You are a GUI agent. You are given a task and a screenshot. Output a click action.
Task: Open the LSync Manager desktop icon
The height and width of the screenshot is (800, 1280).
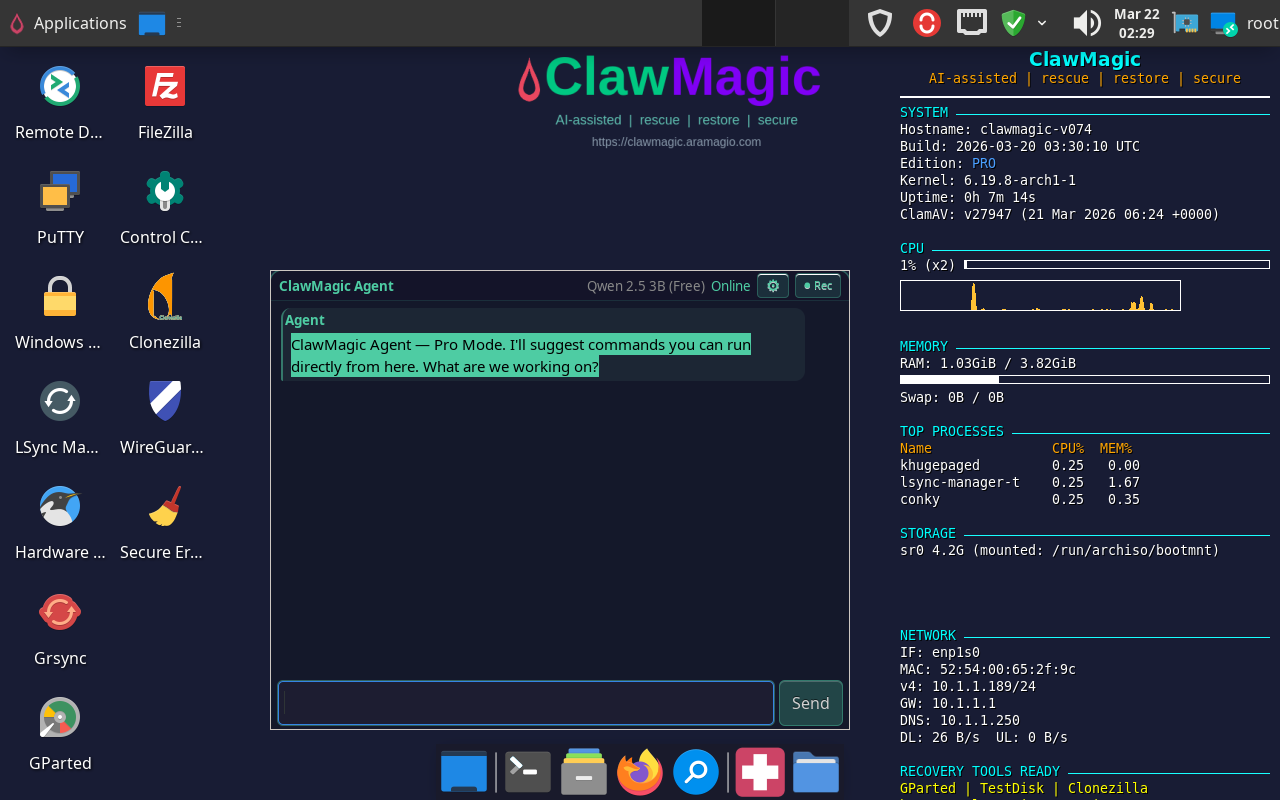(60, 401)
